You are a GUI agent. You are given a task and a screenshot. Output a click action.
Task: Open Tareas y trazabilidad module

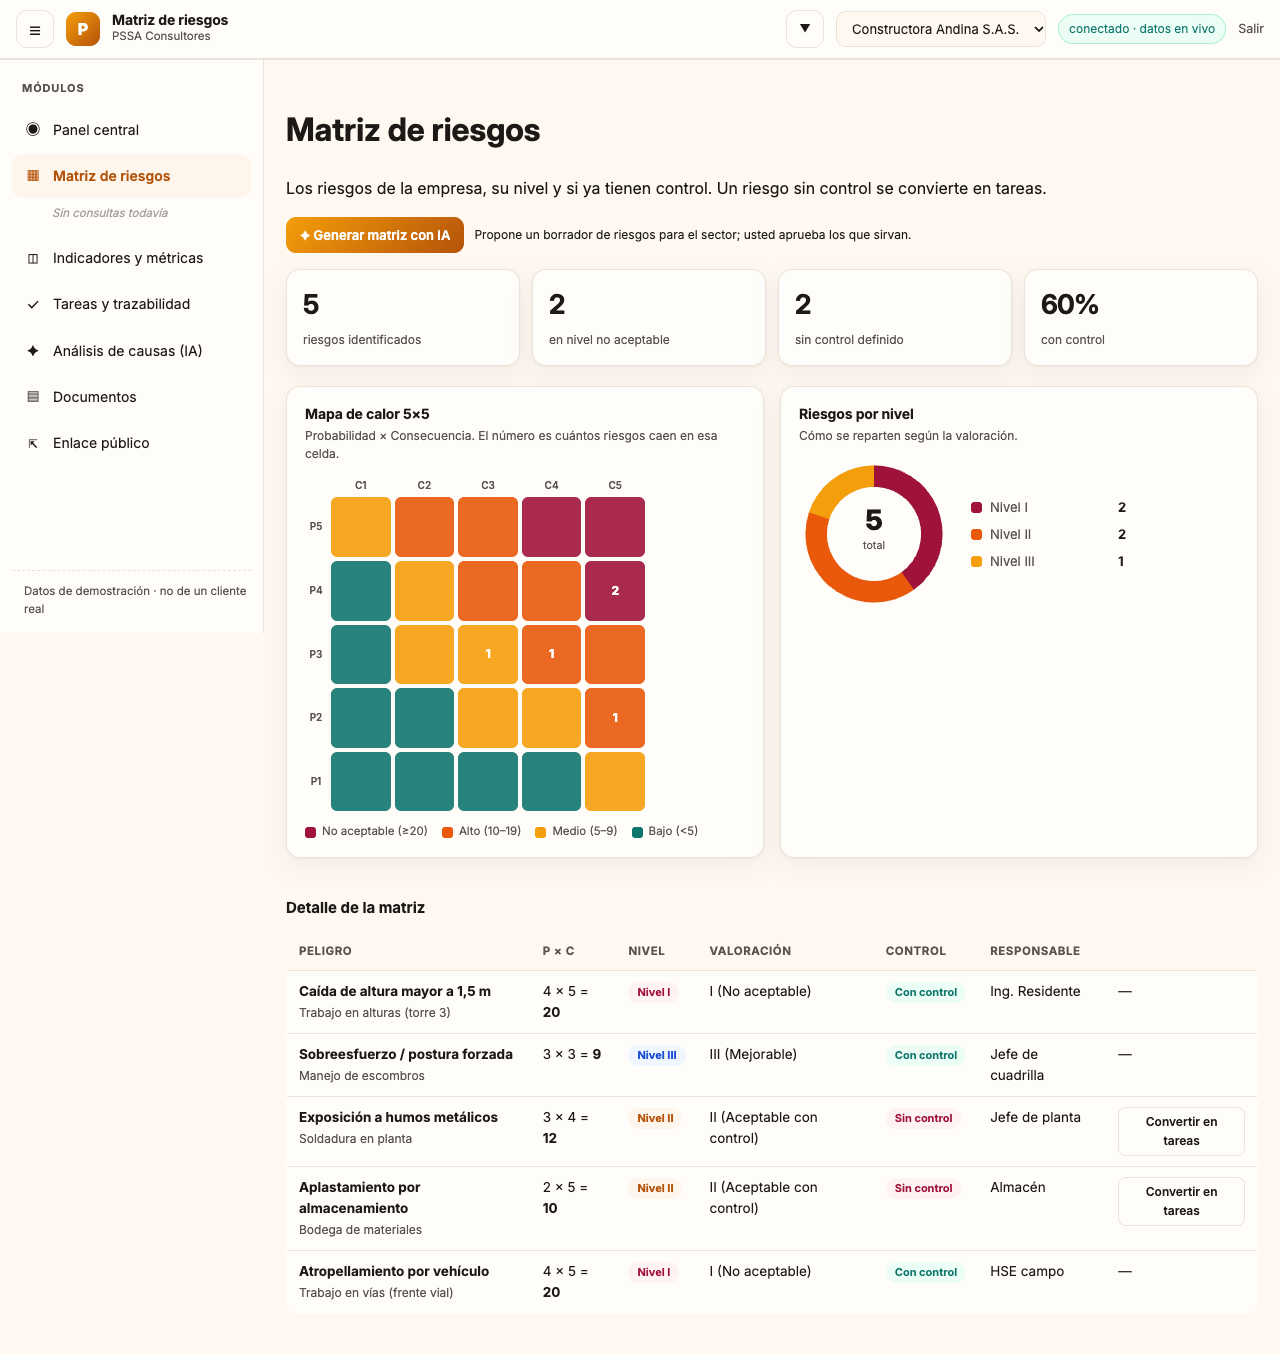coord(131,304)
